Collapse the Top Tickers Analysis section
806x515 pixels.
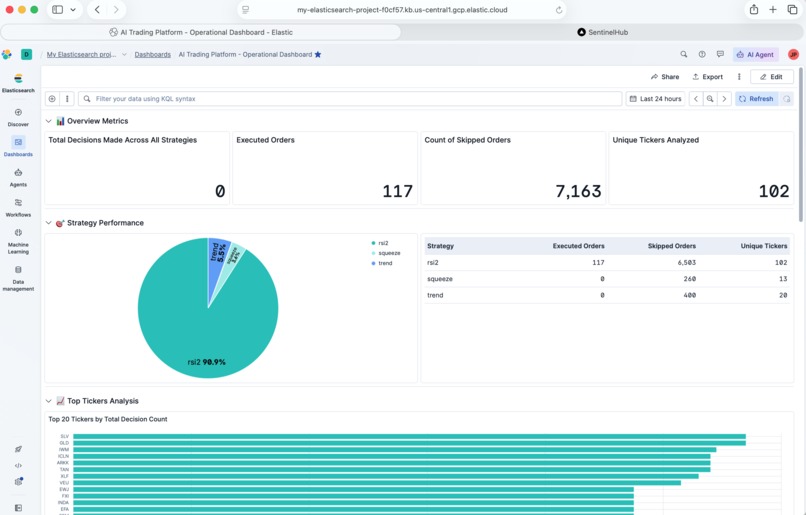click(48, 401)
